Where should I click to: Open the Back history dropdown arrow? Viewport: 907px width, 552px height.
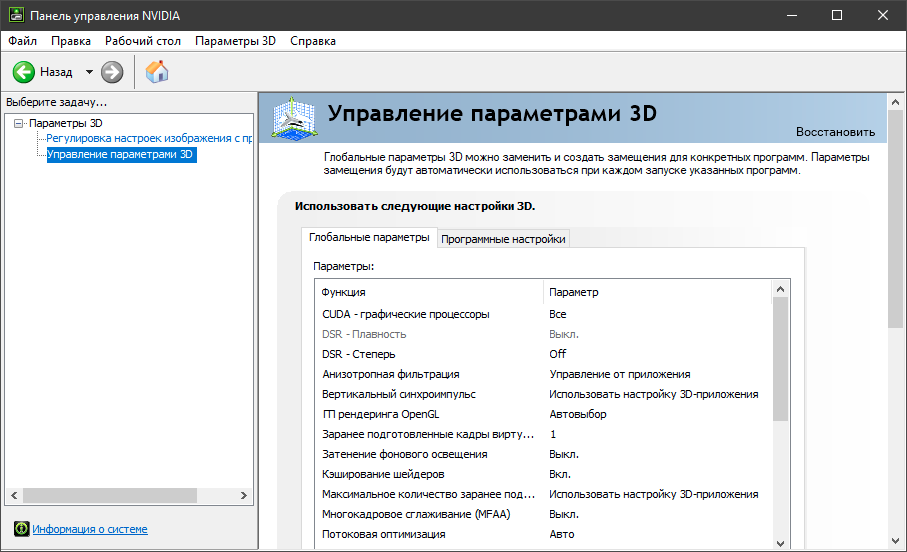pyautogui.click(x=89, y=72)
